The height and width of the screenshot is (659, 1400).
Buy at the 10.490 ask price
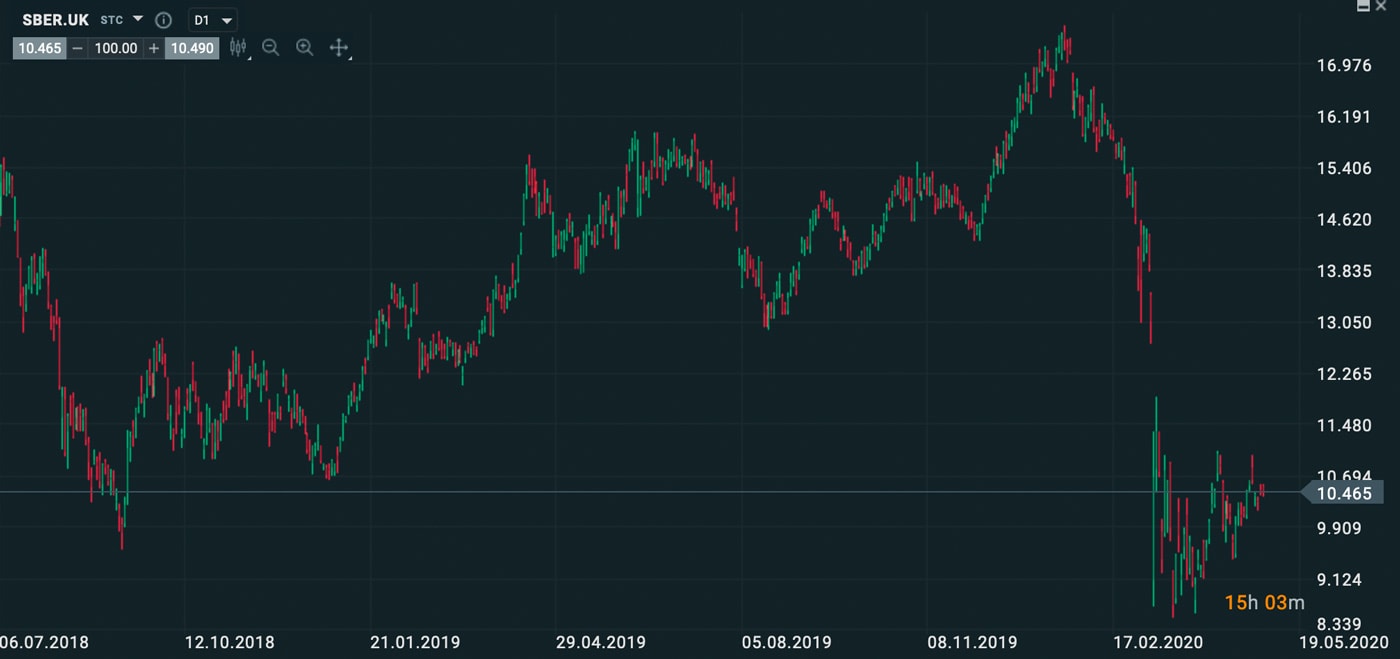[191, 48]
